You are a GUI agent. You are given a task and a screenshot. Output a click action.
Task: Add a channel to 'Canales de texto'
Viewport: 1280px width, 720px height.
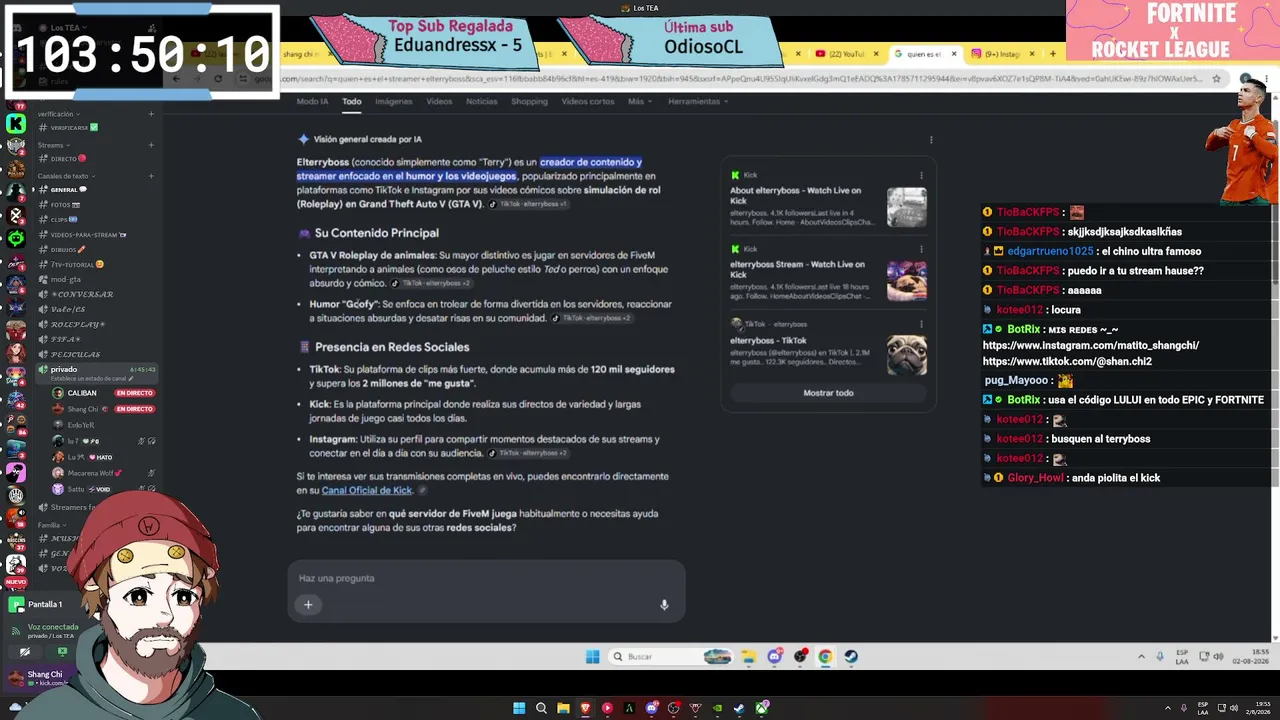tap(151, 176)
